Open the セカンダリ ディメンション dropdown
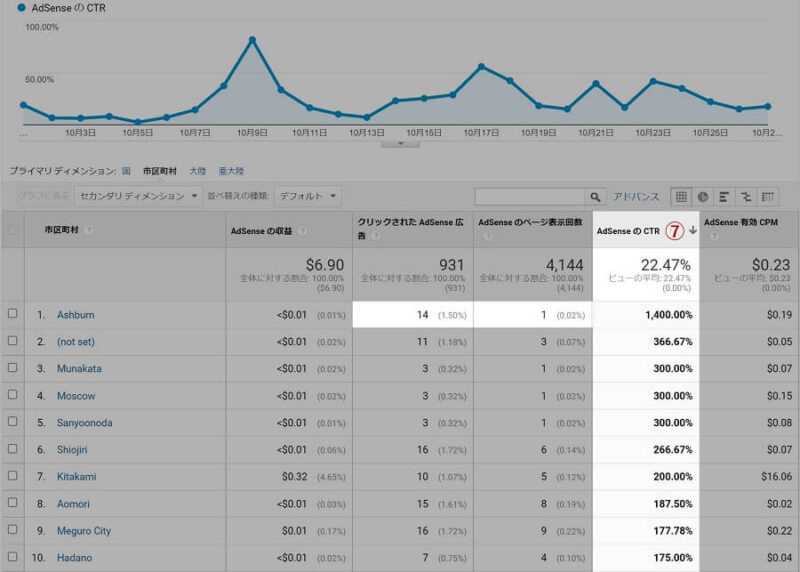The height and width of the screenshot is (572, 800). pyautogui.click(x=138, y=196)
